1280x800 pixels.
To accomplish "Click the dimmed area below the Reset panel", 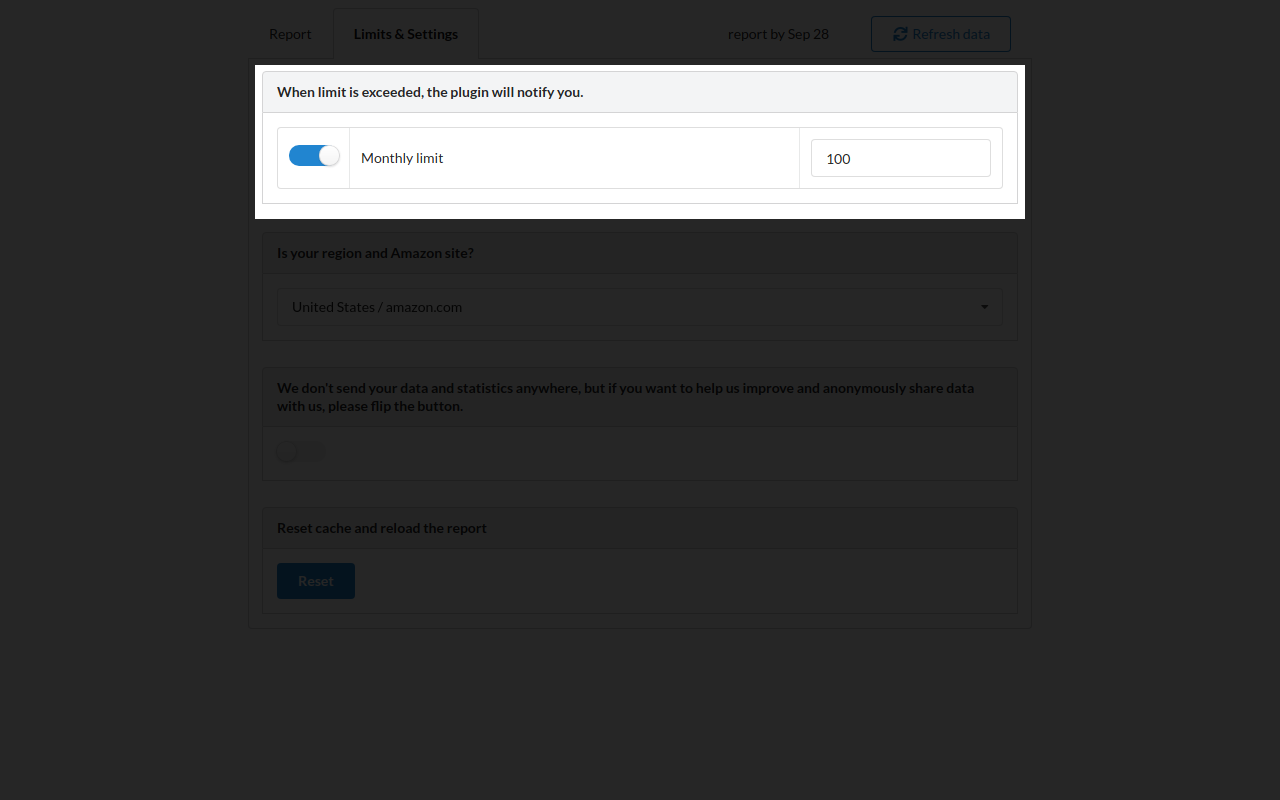I will point(640,710).
